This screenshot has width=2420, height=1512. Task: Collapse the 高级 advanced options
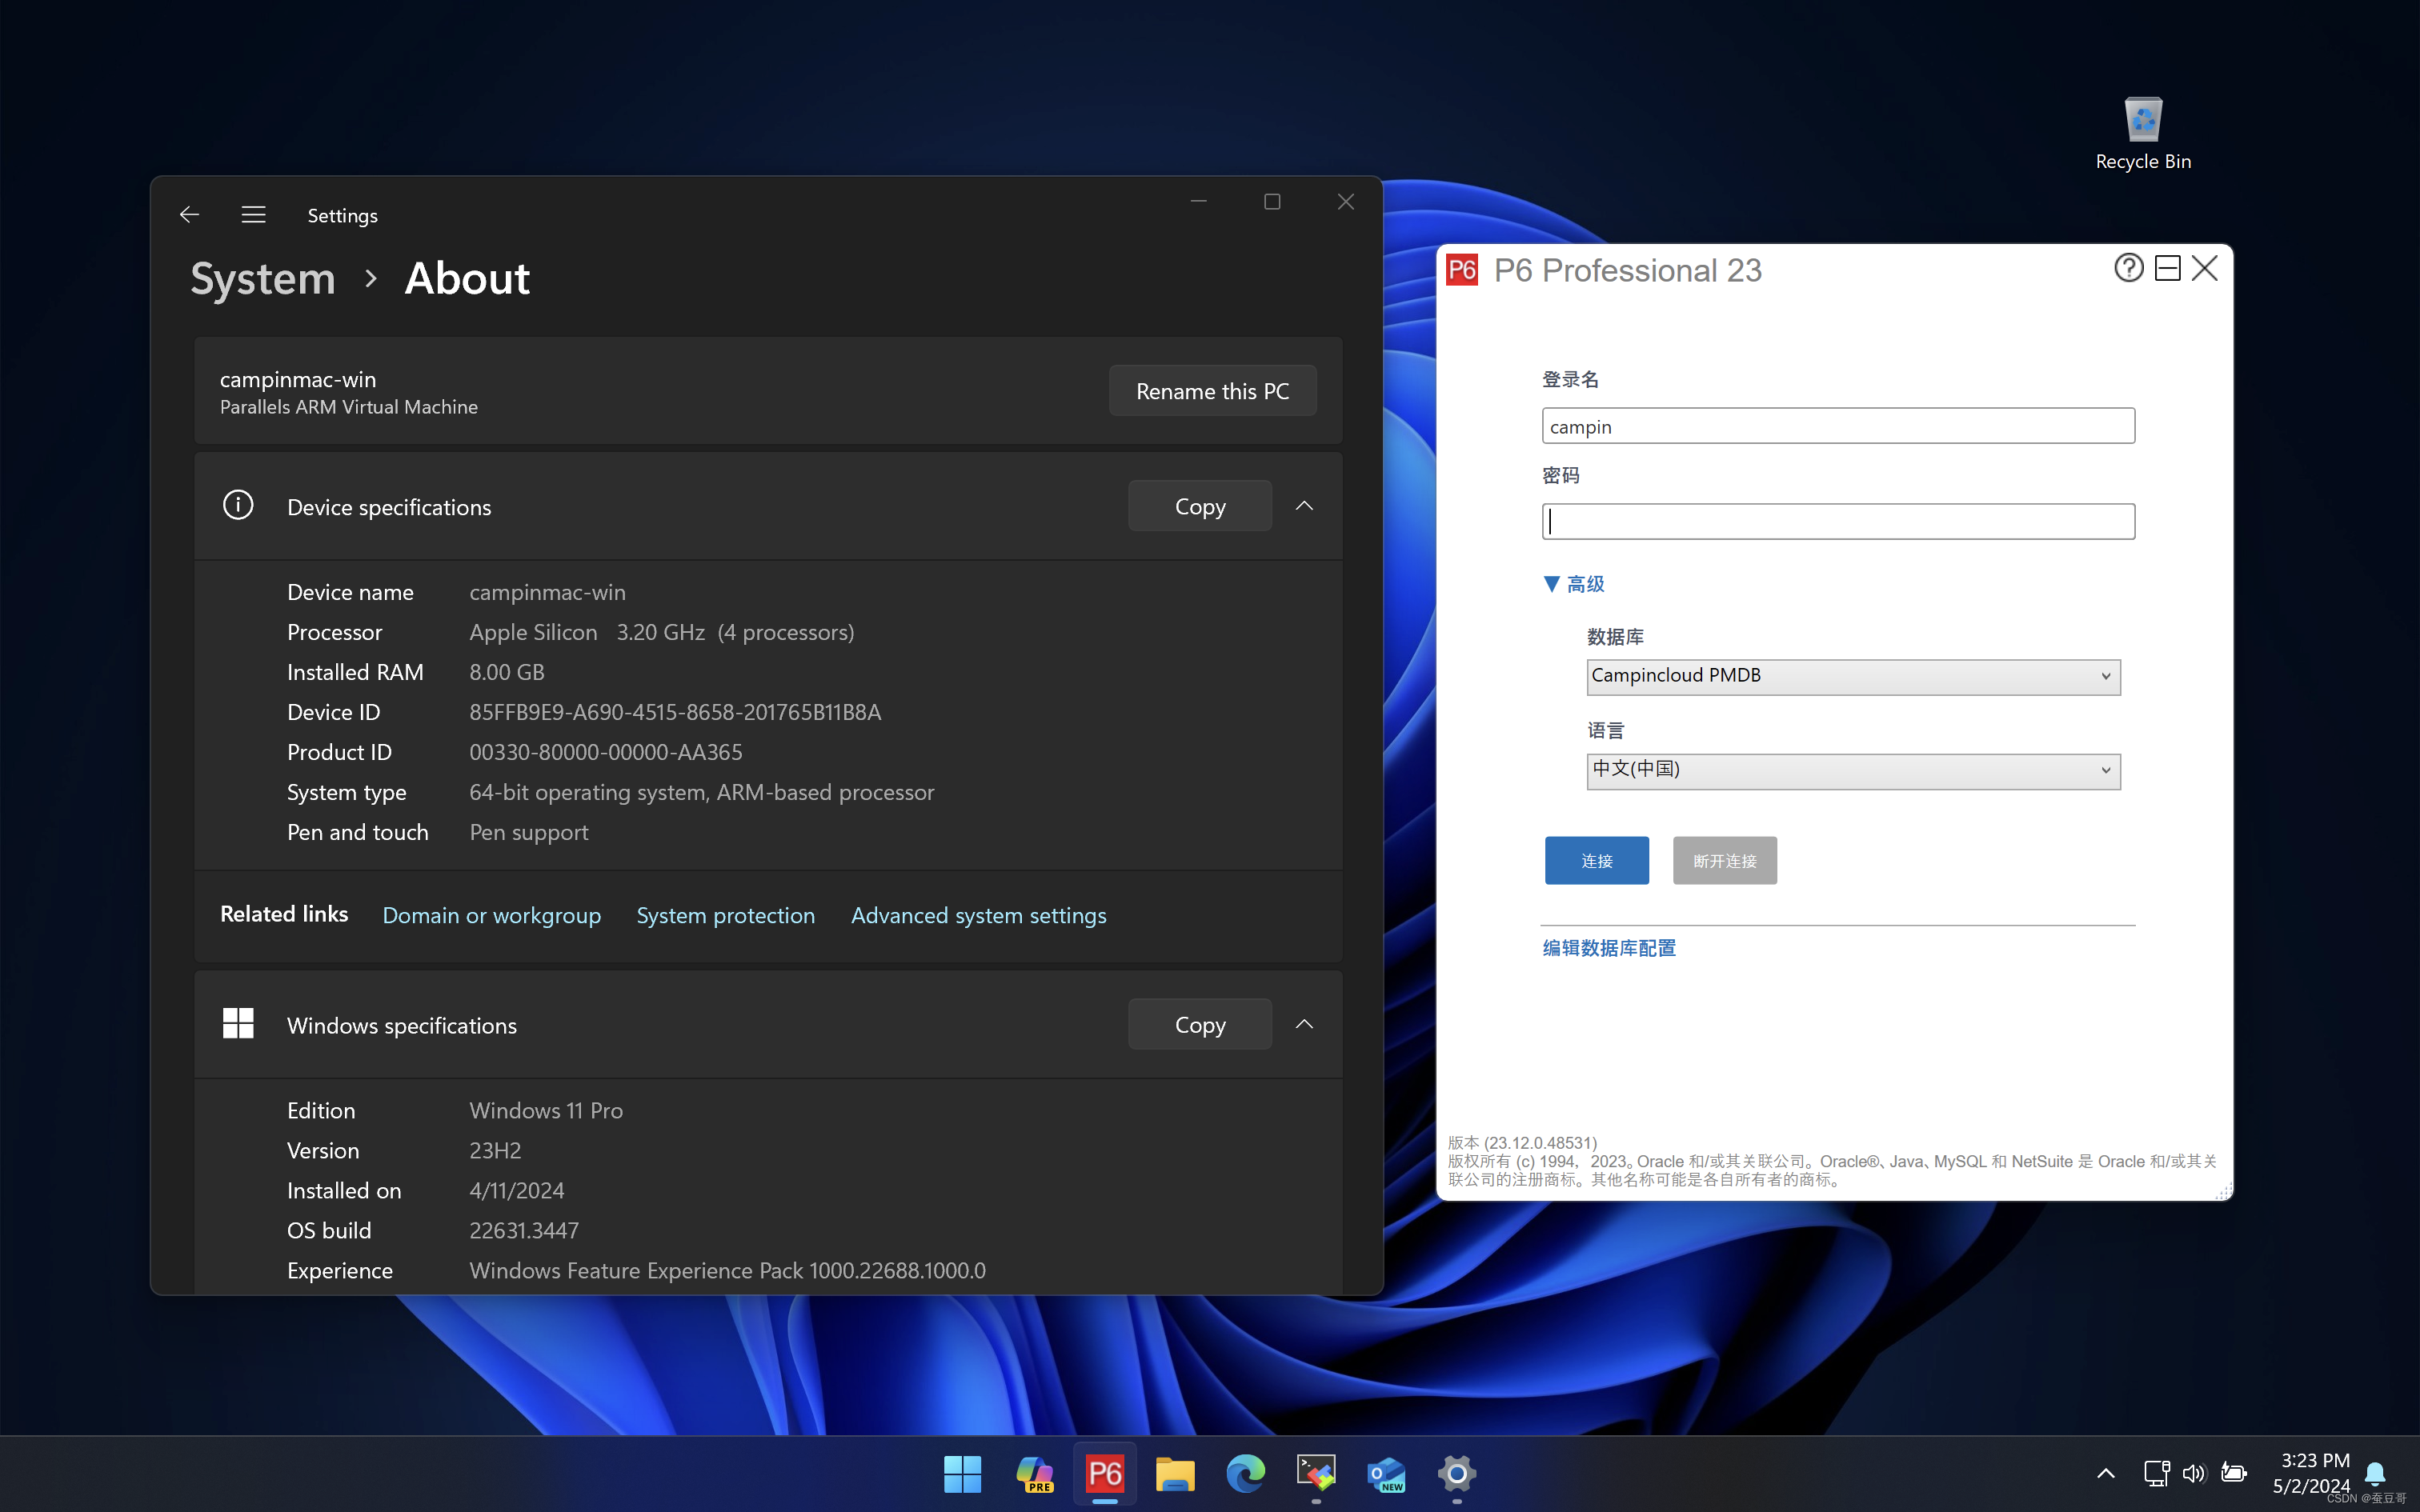[x=1574, y=584]
